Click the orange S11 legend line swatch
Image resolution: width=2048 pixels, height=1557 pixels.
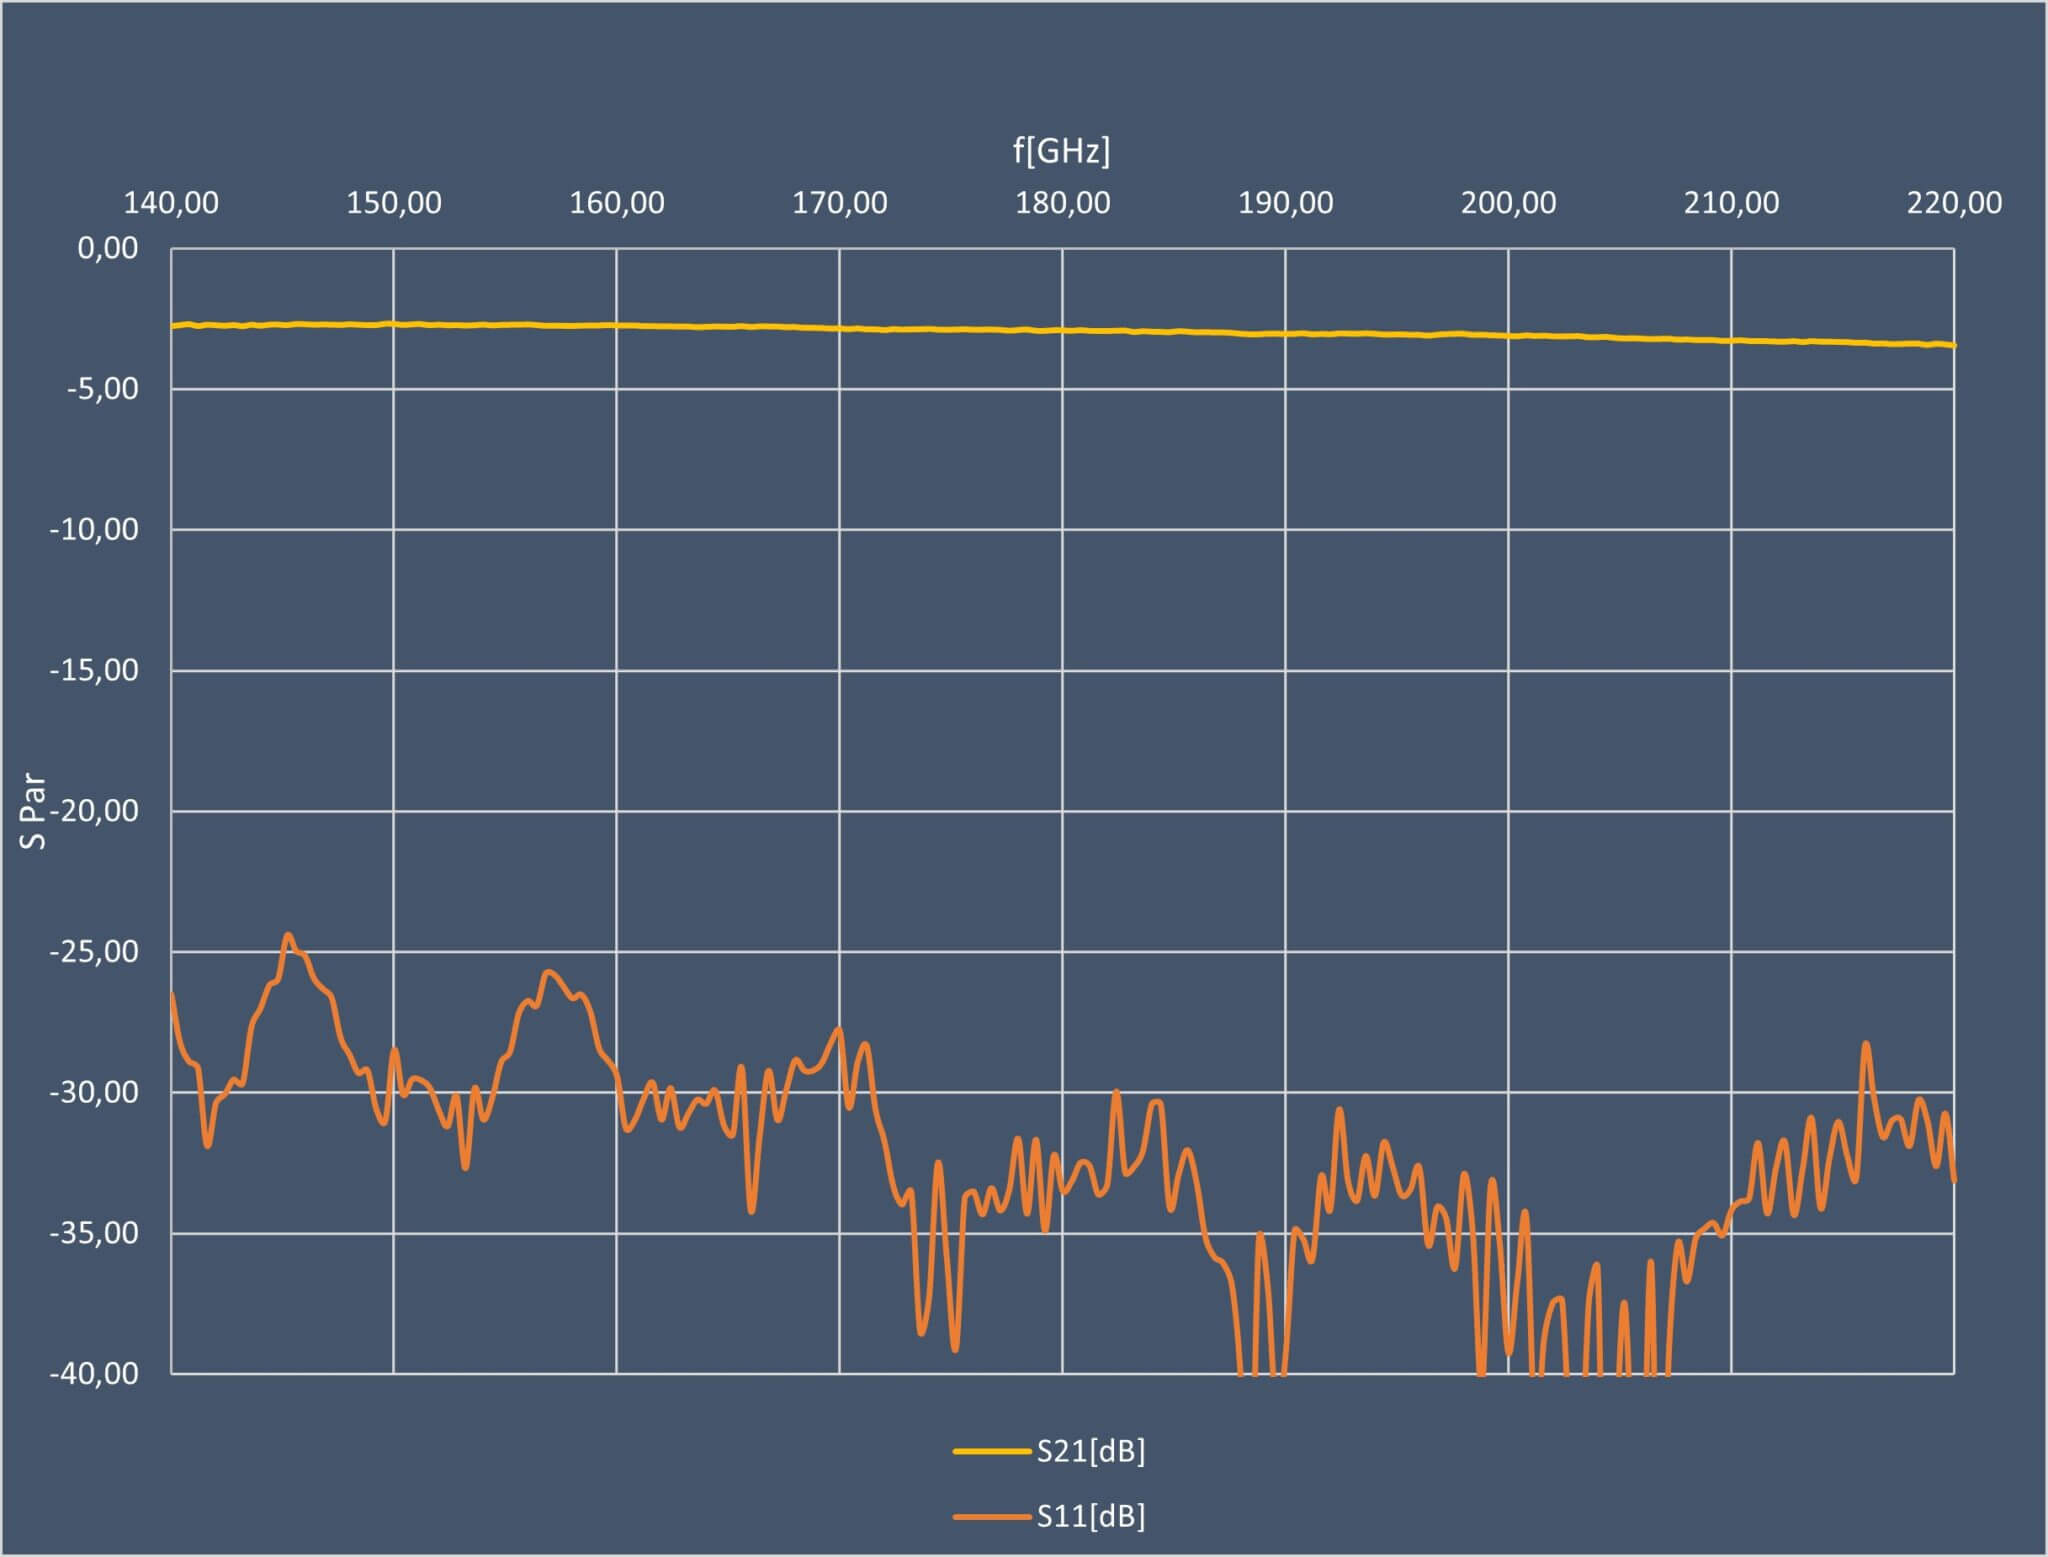point(990,1517)
